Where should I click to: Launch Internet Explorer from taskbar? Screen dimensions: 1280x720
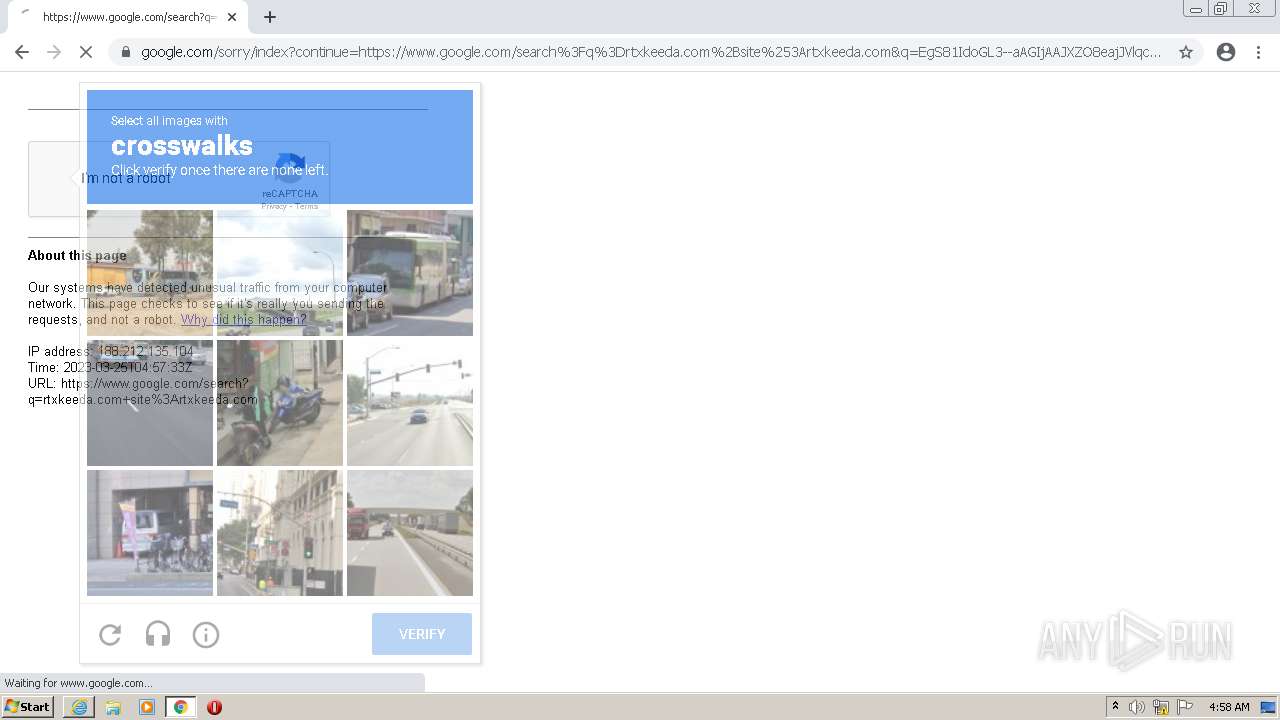click(79, 707)
